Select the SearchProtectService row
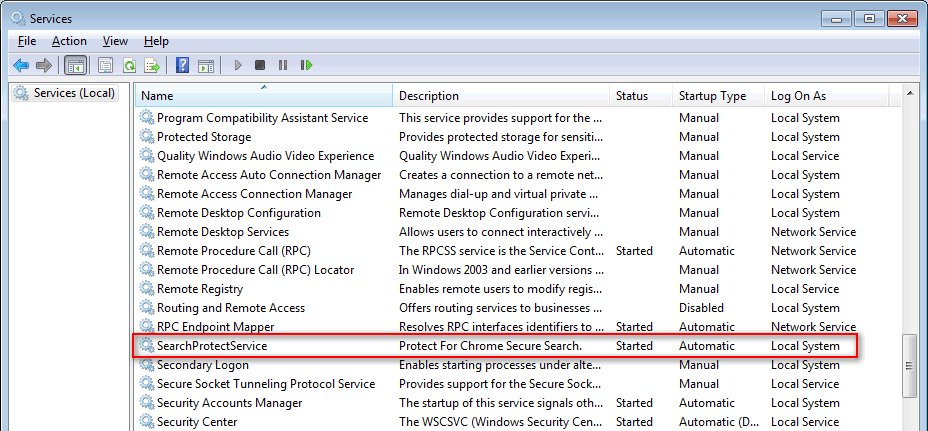 point(496,346)
